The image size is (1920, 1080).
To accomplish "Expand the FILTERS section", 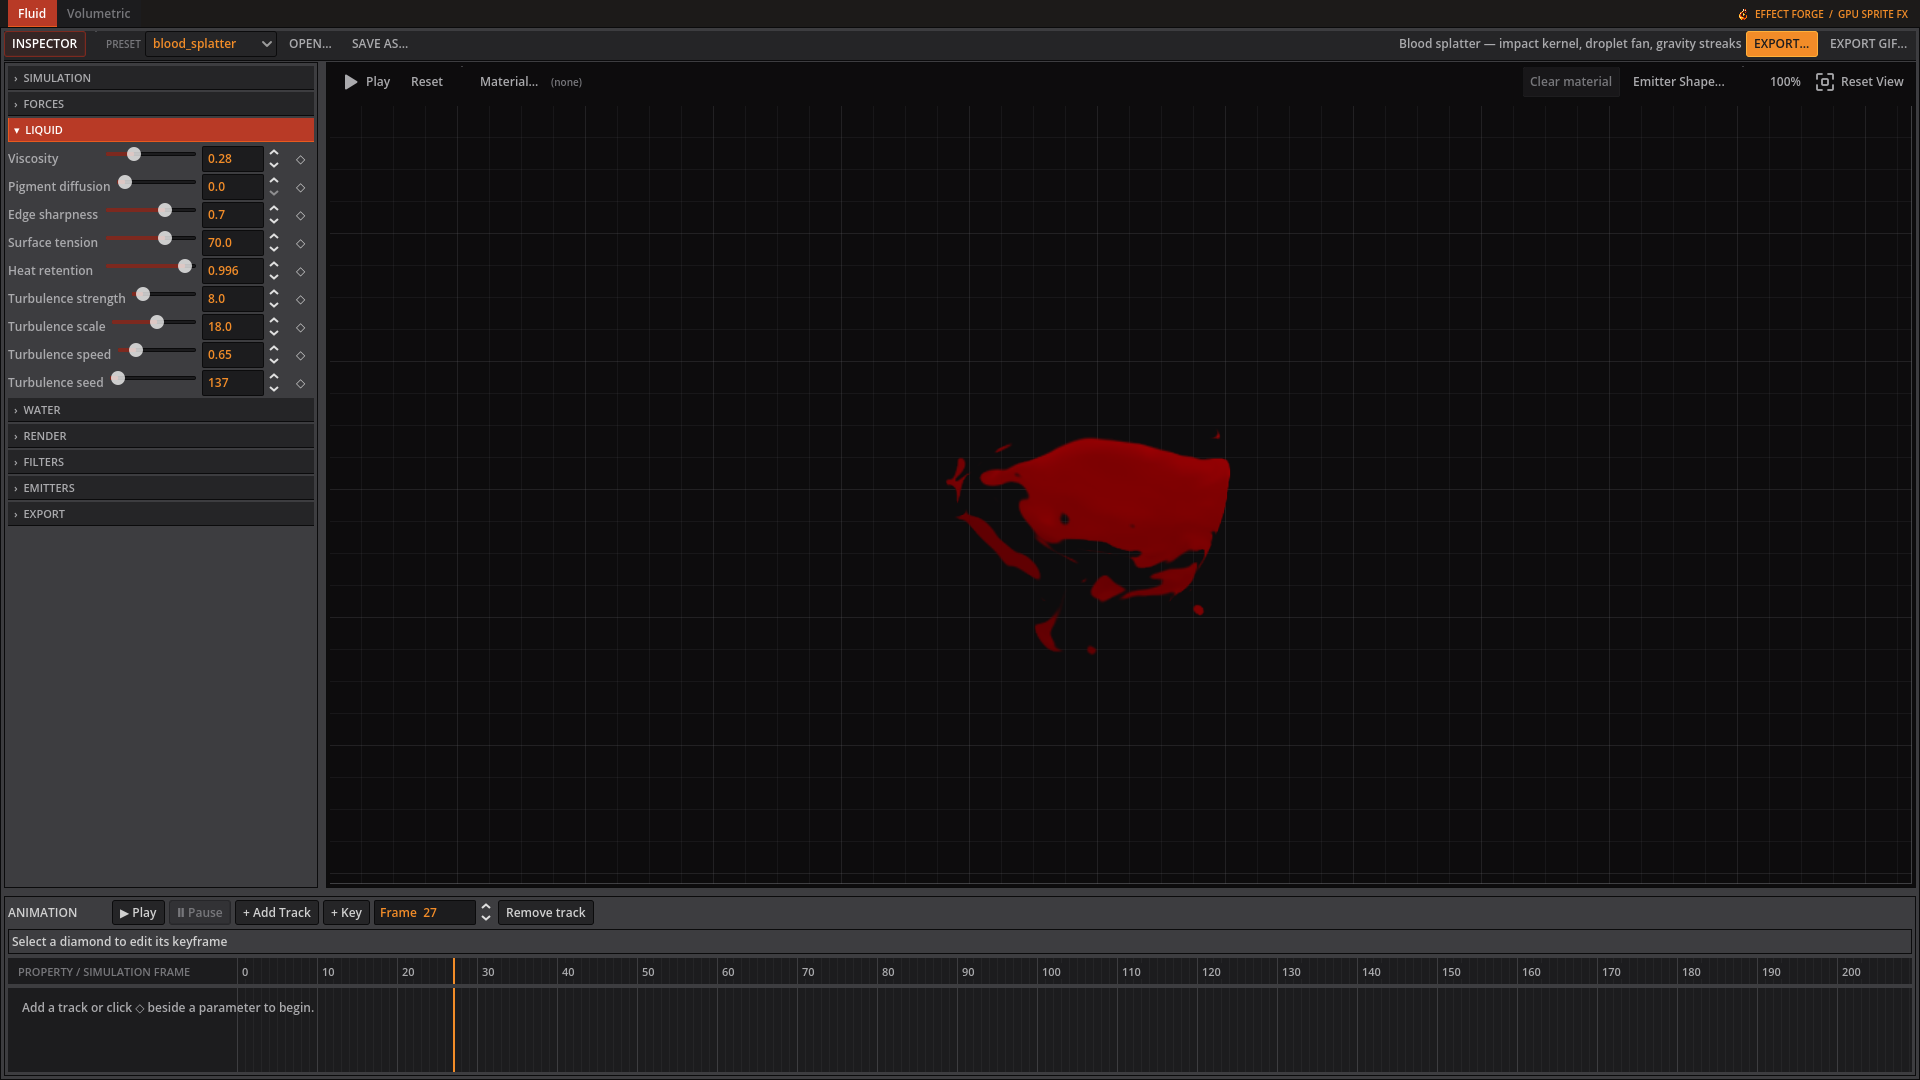I will pos(161,462).
